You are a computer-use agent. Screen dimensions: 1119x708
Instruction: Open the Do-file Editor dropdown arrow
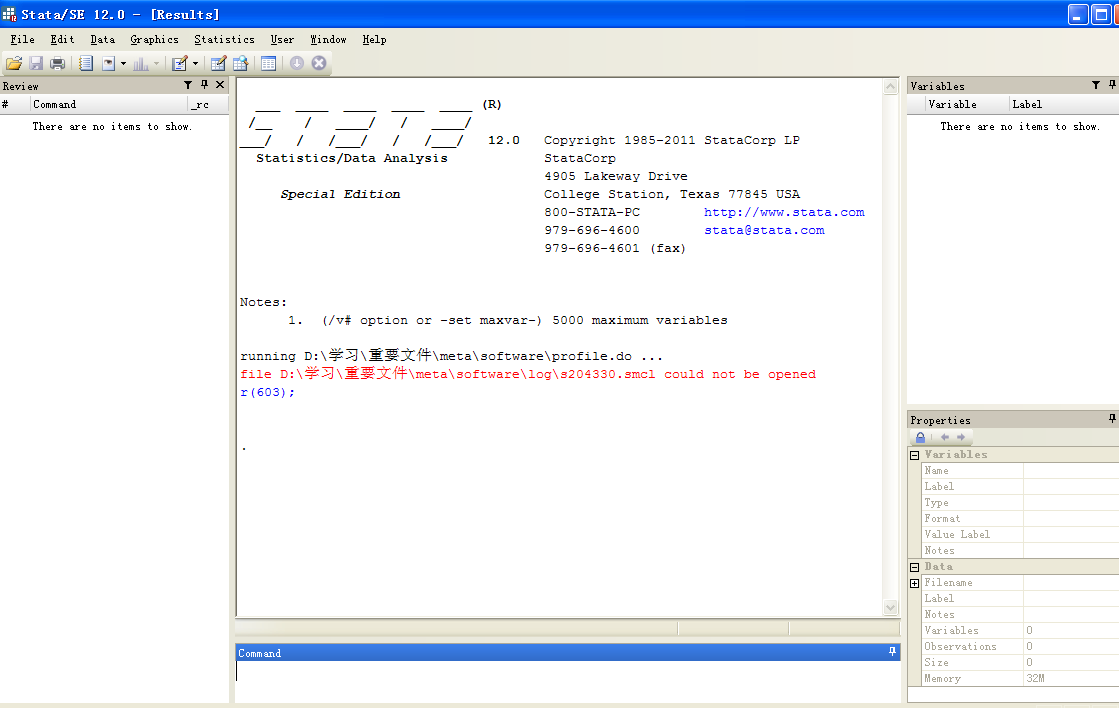pyautogui.click(x=196, y=64)
